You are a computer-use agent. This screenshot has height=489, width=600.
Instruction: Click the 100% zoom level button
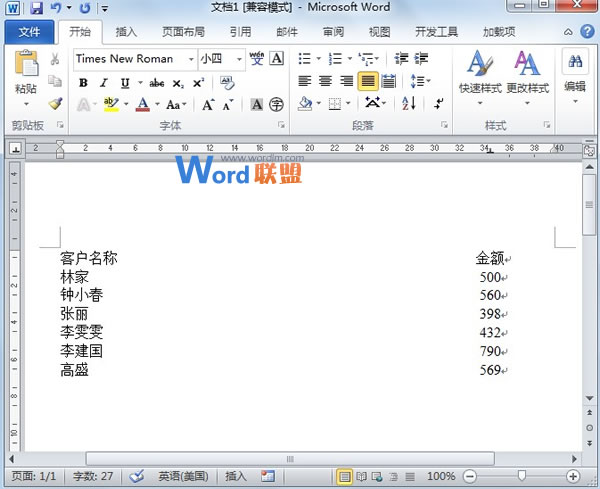pos(441,476)
